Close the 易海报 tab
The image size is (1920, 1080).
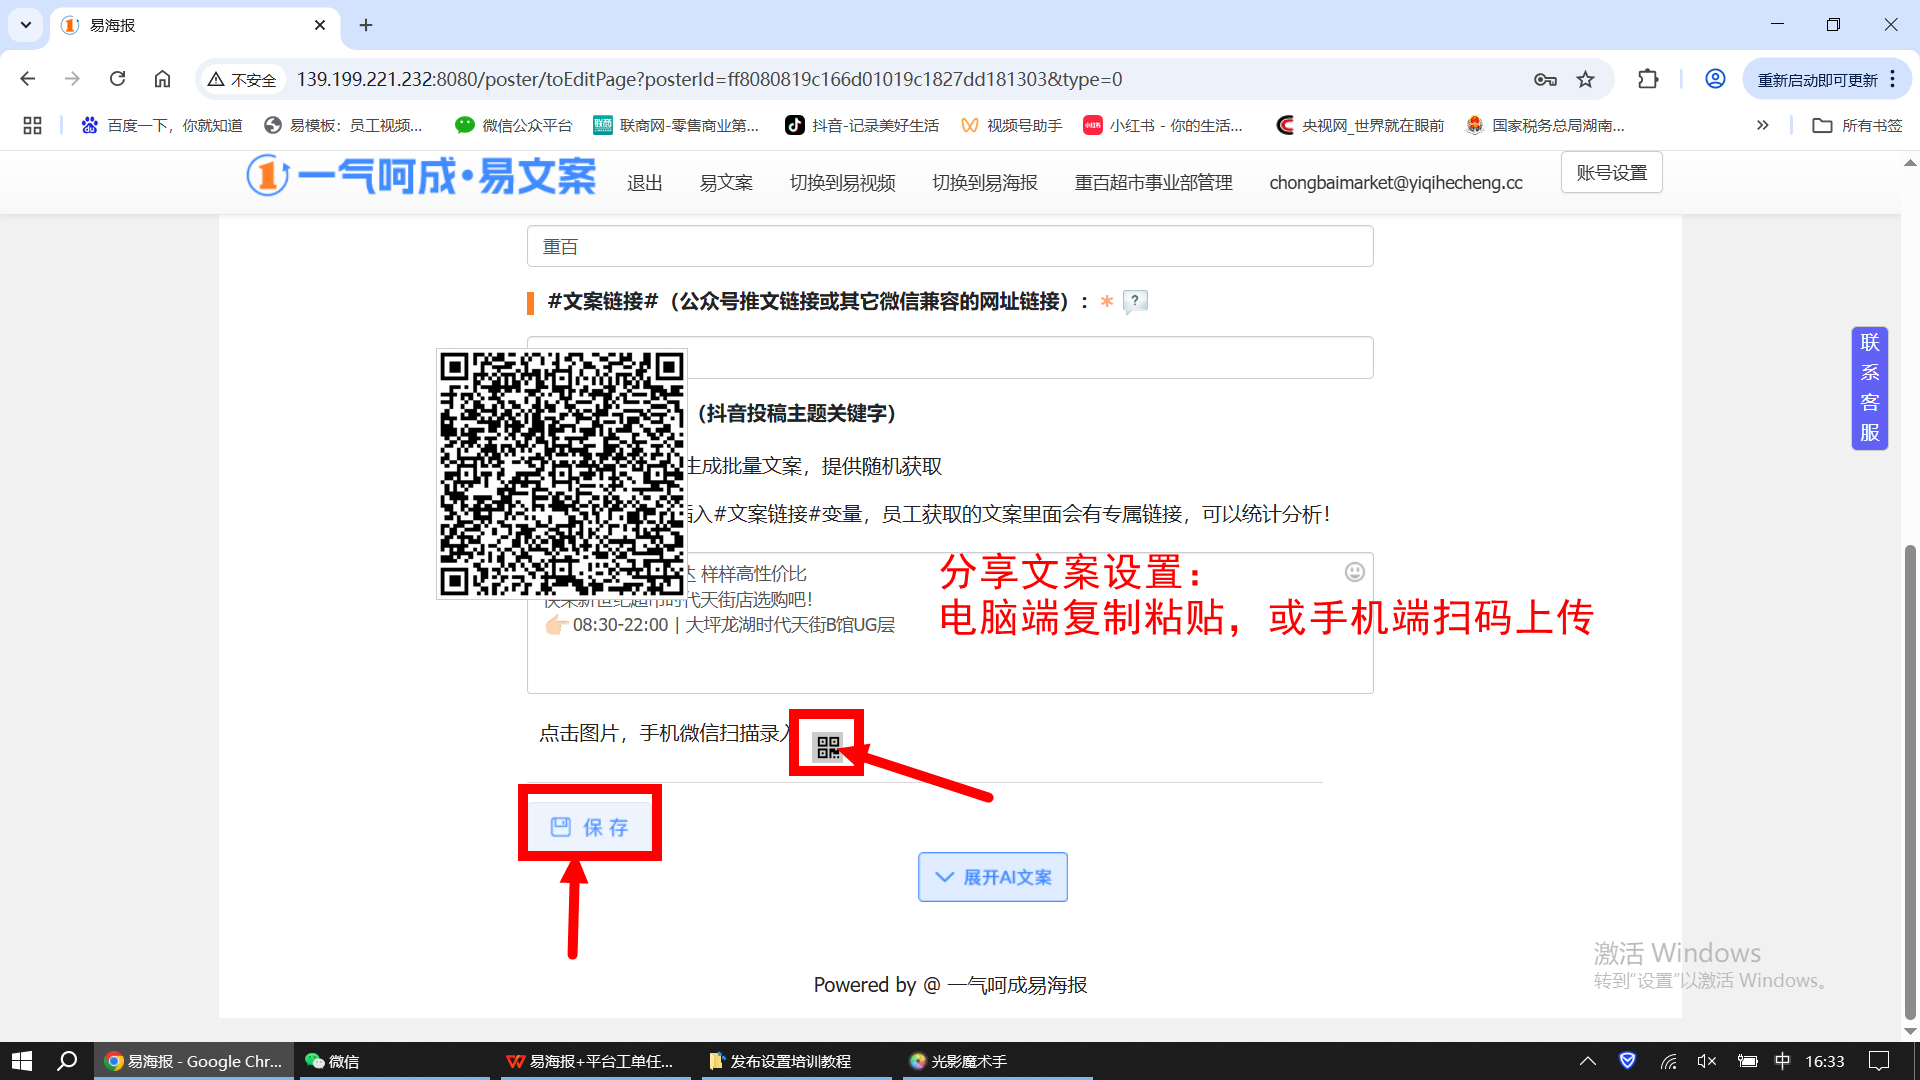[320, 25]
